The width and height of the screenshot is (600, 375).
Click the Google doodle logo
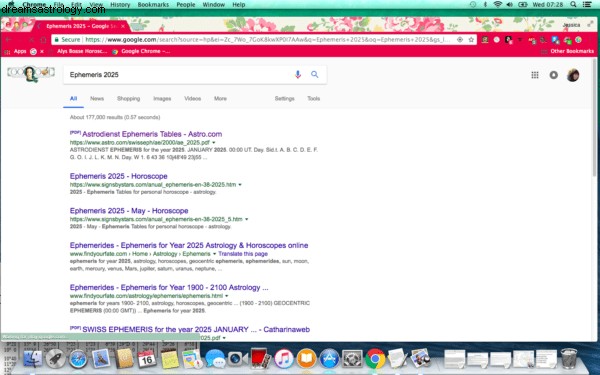point(31,73)
